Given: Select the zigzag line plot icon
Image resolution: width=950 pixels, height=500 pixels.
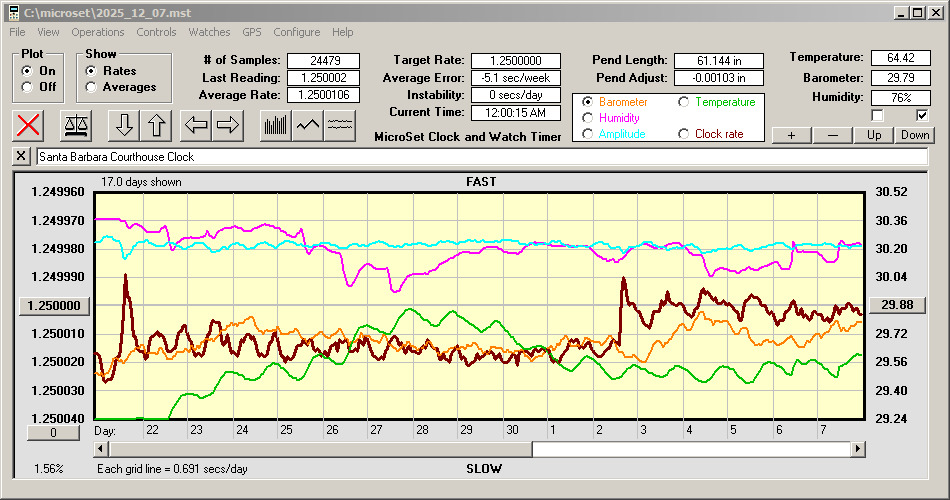Looking at the screenshot, I should point(308,125).
